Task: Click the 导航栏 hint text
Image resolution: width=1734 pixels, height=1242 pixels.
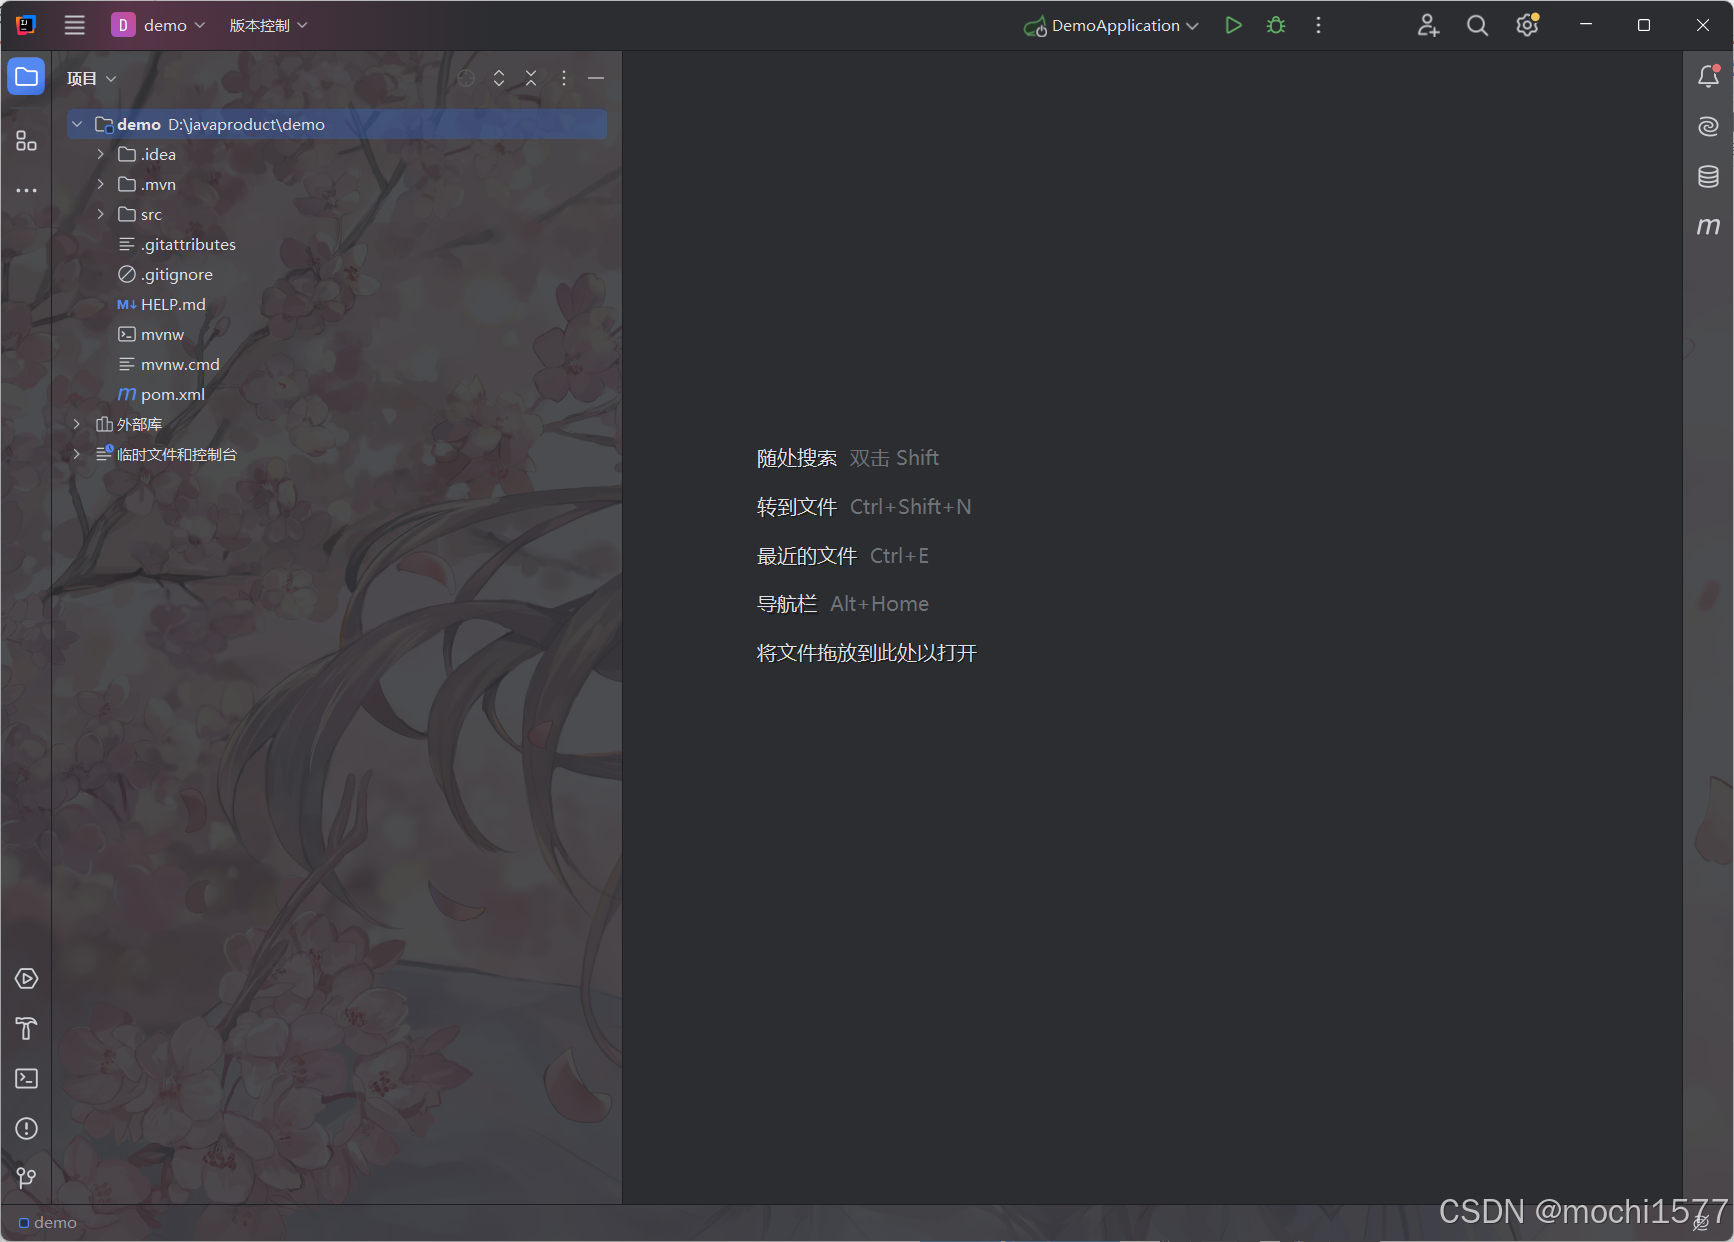Action: 787,604
